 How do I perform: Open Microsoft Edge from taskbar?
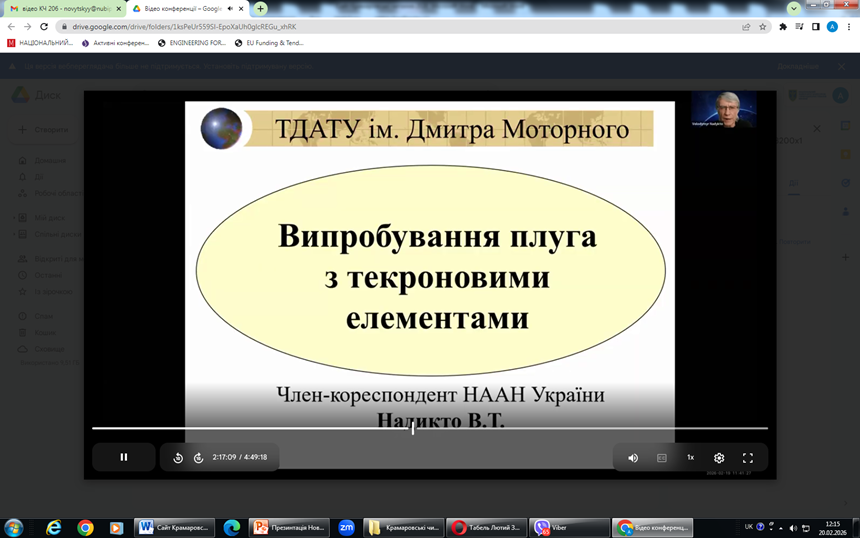(x=232, y=528)
